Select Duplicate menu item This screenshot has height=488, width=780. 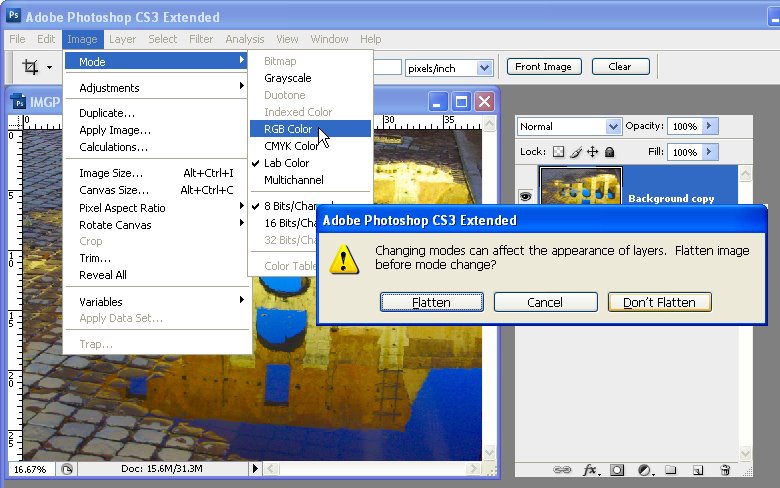click(156, 113)
